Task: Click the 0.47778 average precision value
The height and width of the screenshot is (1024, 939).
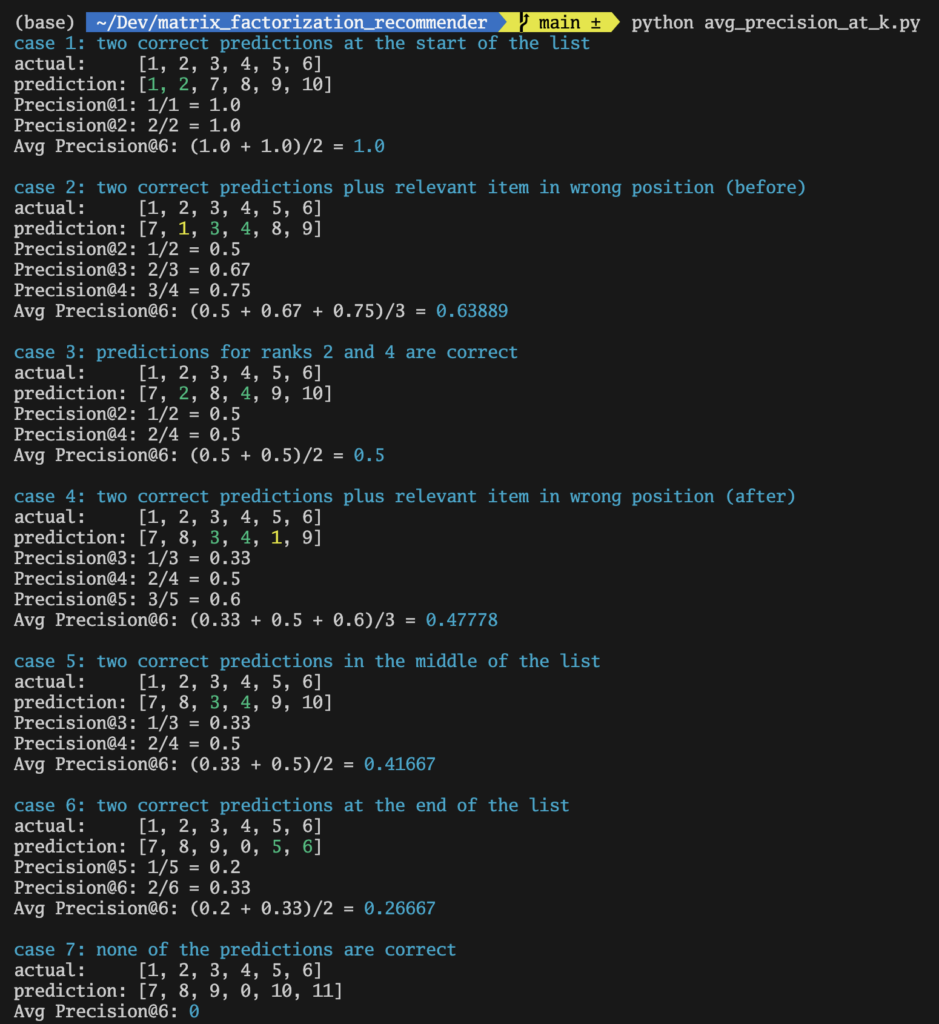Action: point(461,620)
